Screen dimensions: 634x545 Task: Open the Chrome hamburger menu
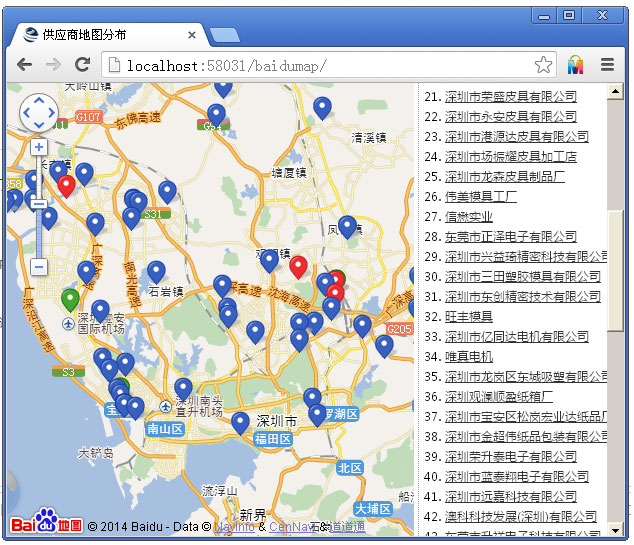click(x=607, y=65)
